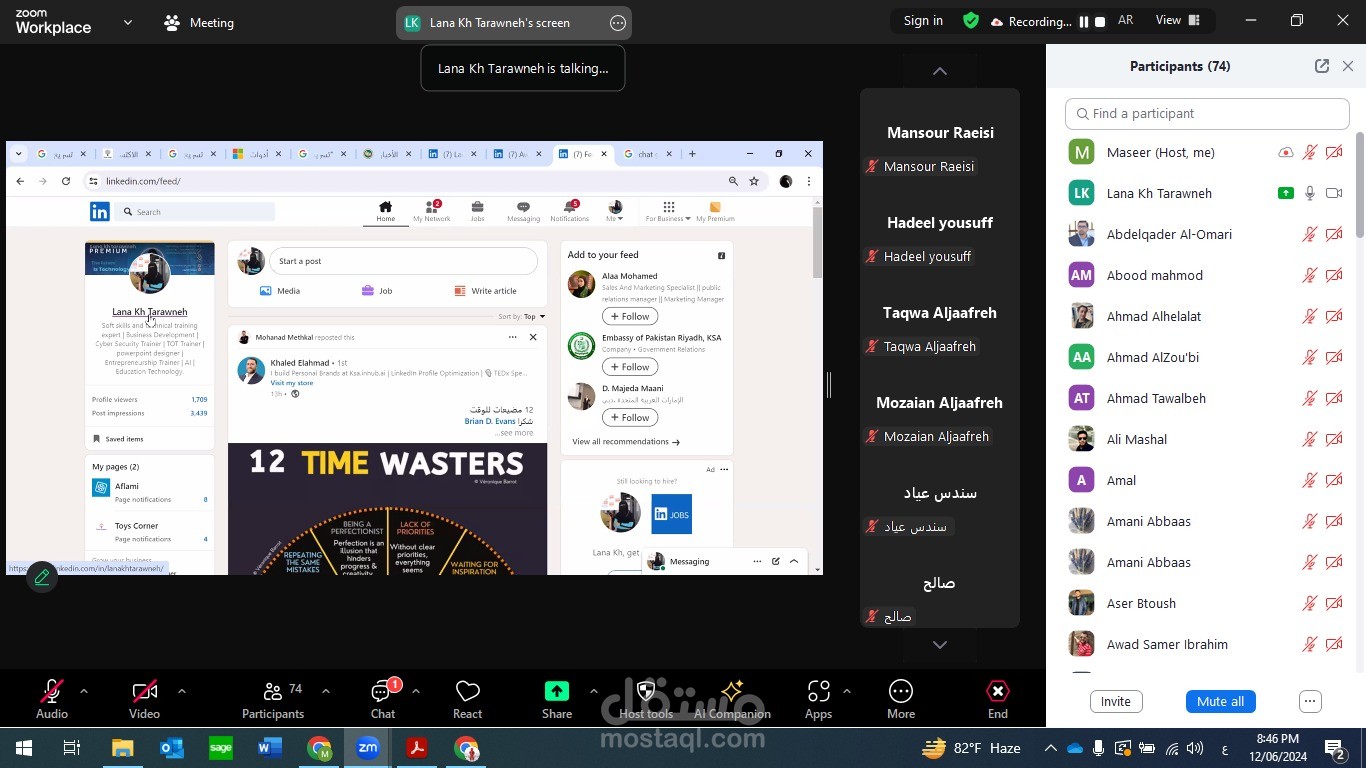Expand the Share options chevron
The image size is (1366, 768).
[593, 691]
